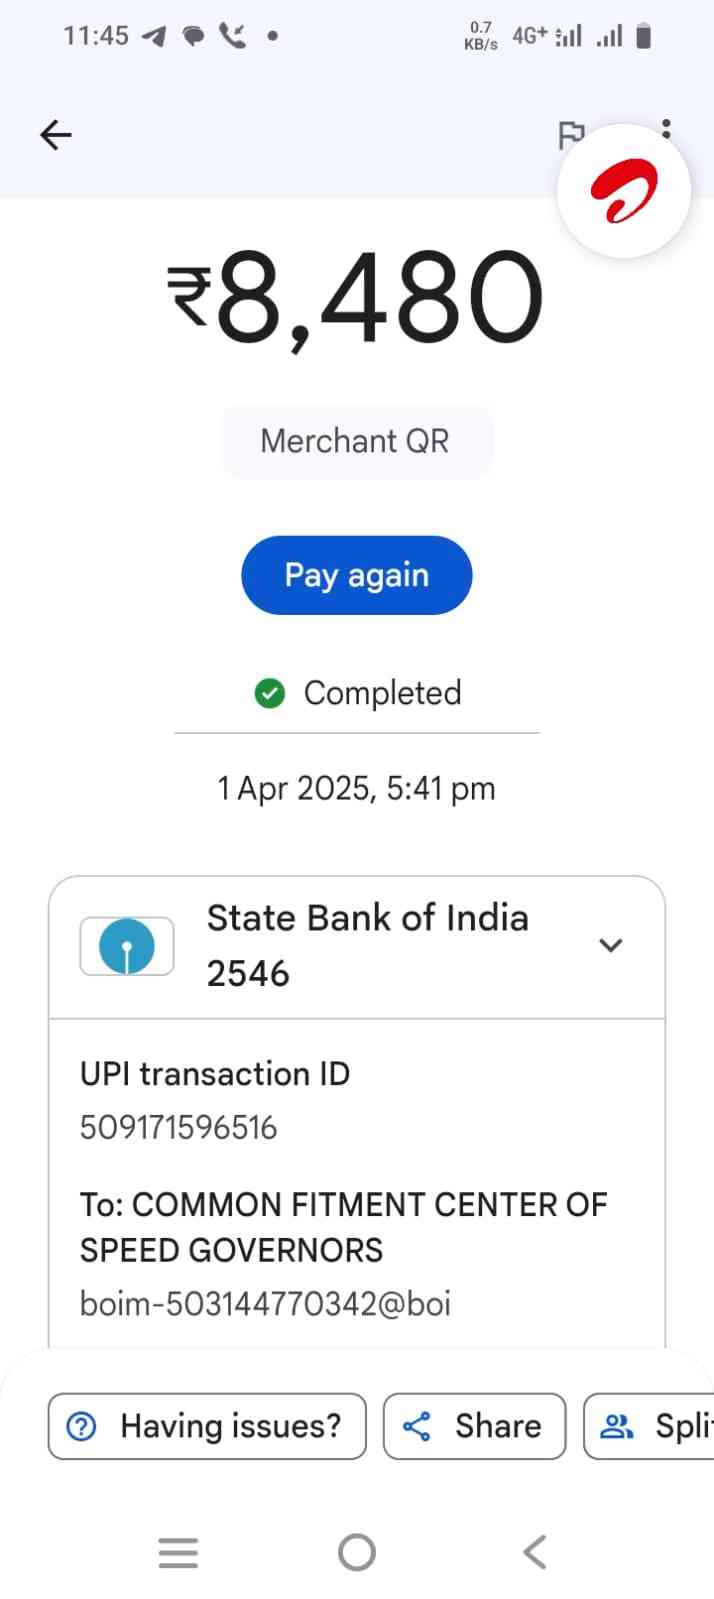Tap the Split people icon

617,1426
